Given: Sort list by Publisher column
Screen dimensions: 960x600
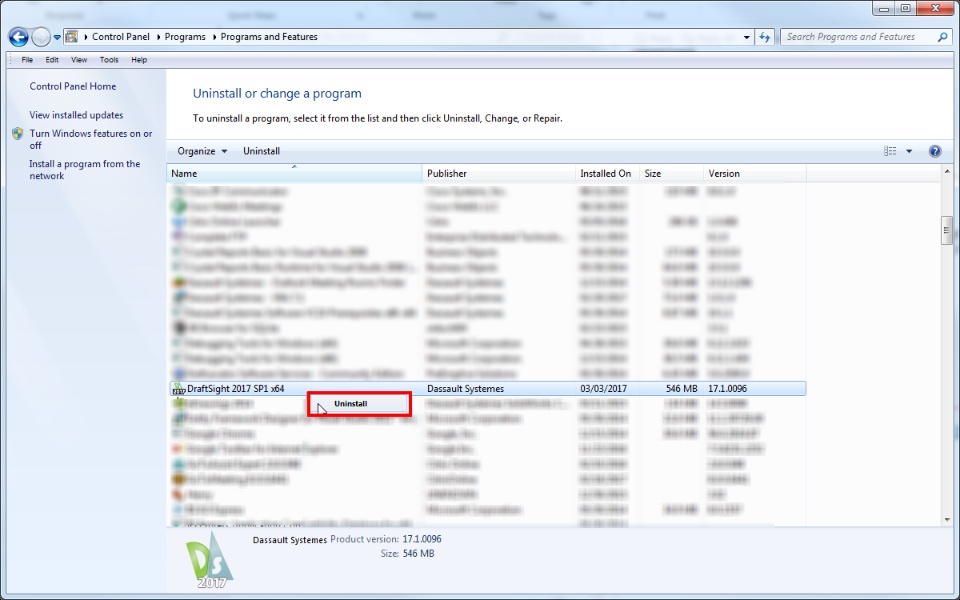Looking at the screenshot, I should coord(498,174).
